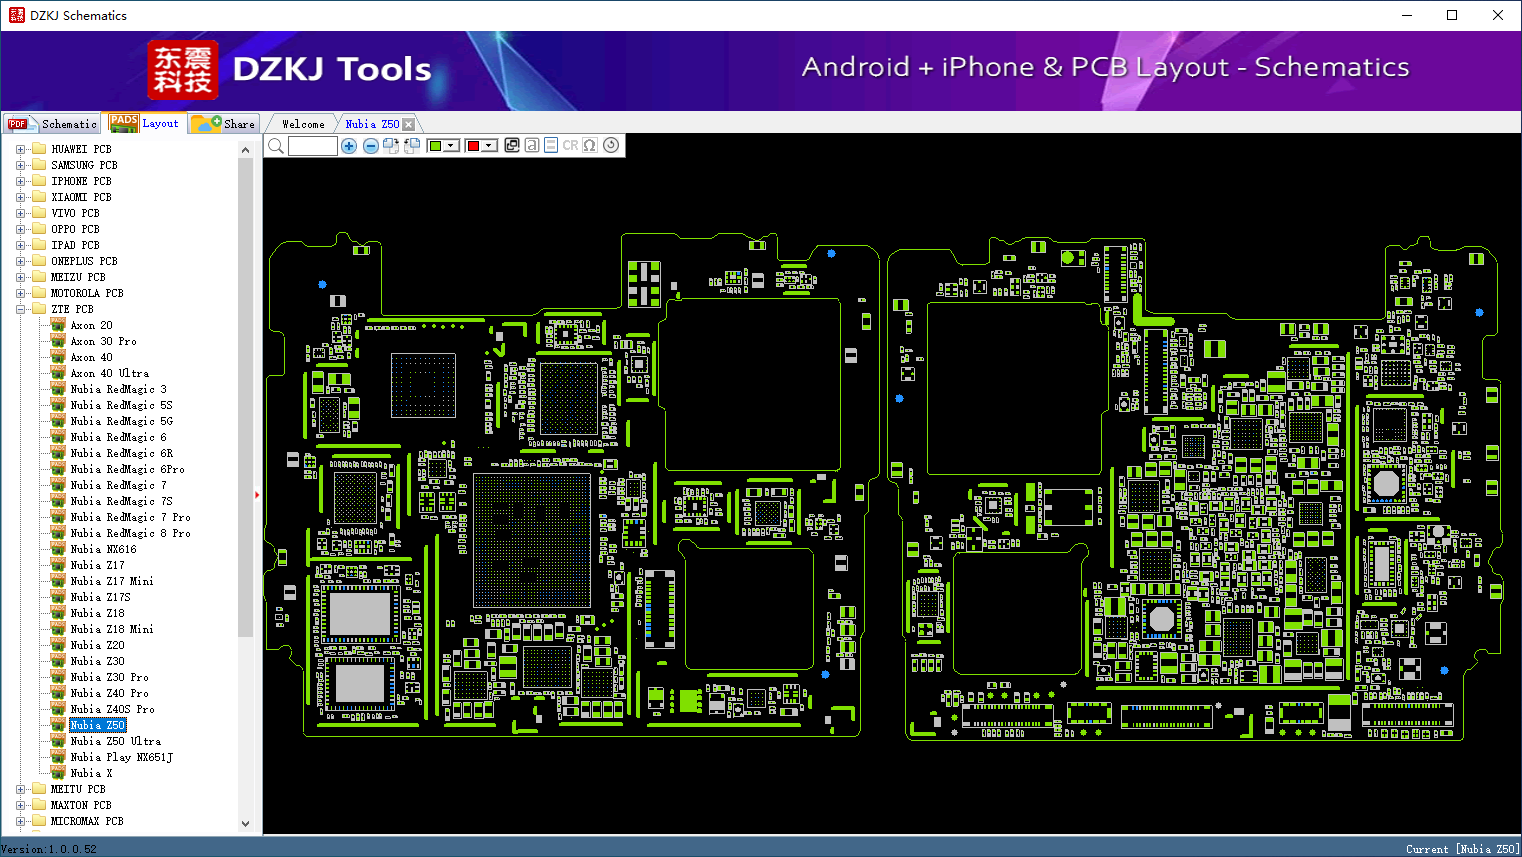Viewport: 1522px width, 857px height.
Task: Click the folder icon beside ONEPLUS PCB
Action: [x=39, y=261]
